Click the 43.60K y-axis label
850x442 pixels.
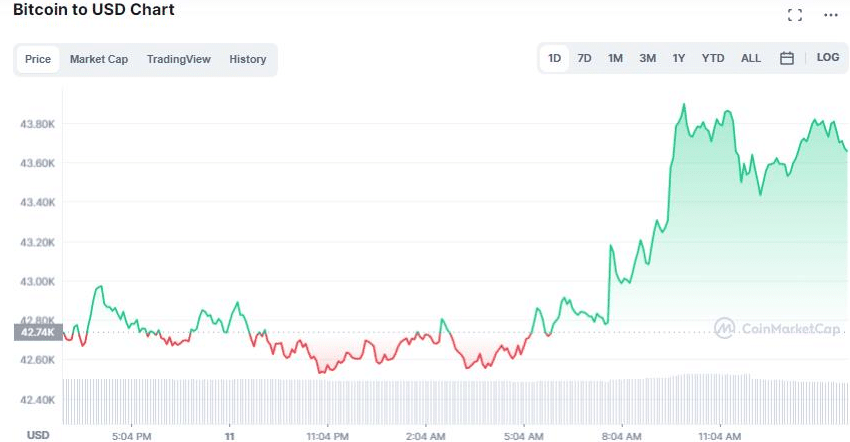(37, 163)
